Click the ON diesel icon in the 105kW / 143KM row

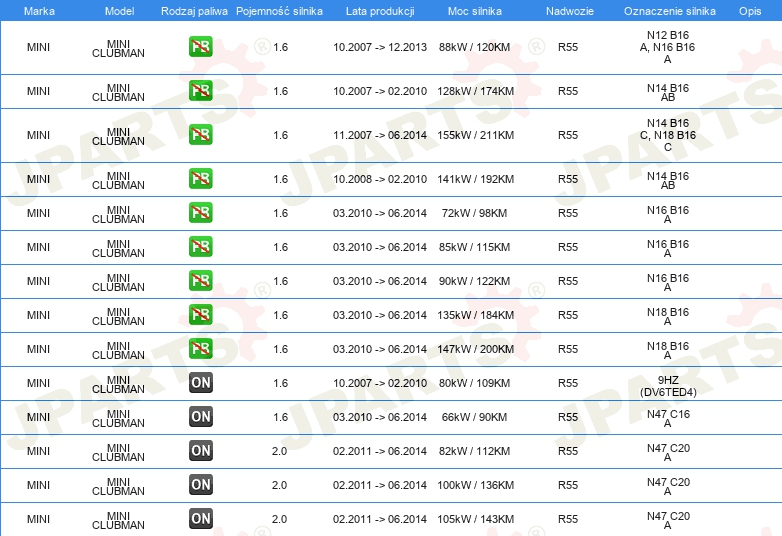pyautogui.click(x=200, y=519)
